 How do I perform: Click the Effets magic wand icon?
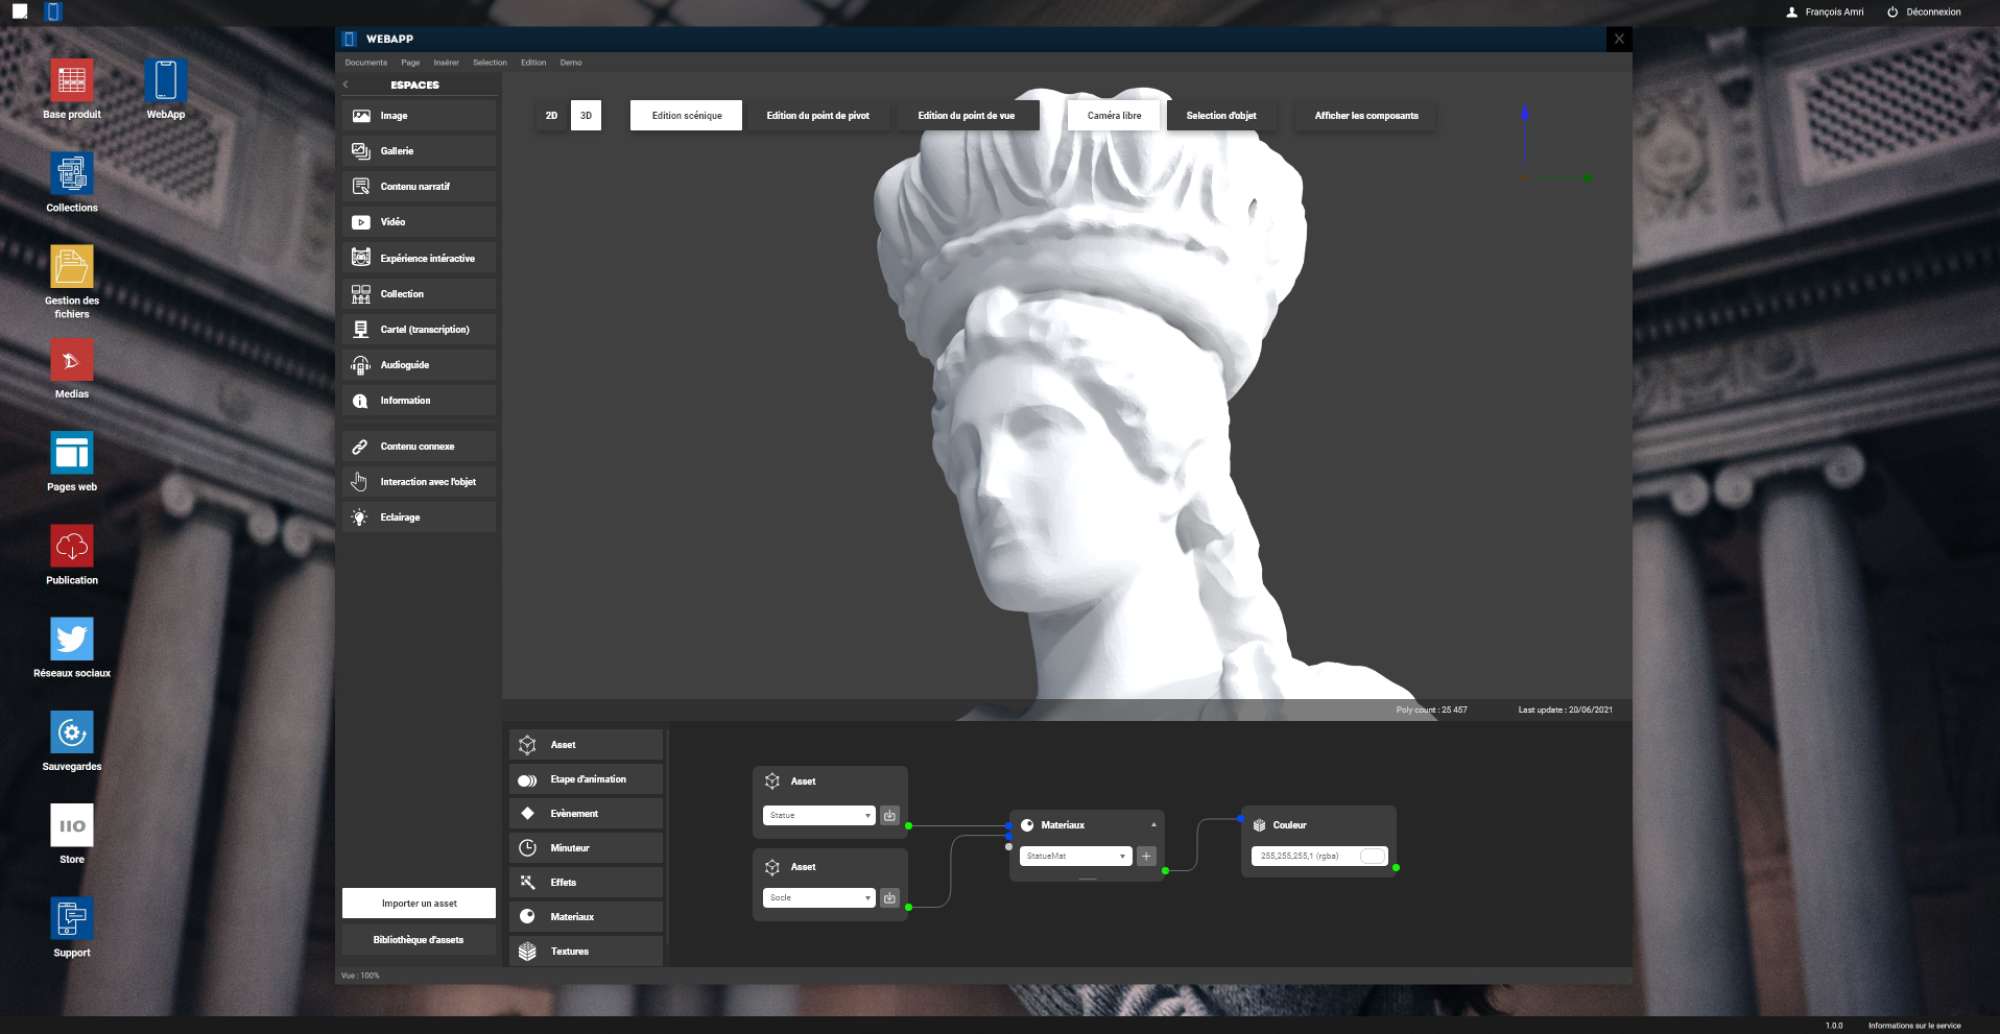point(528,882)
